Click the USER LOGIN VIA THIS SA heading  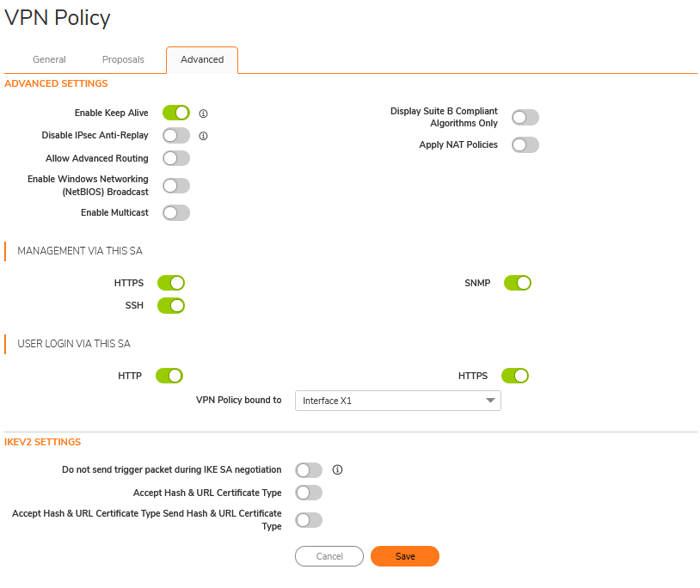[x=74, y=344]
